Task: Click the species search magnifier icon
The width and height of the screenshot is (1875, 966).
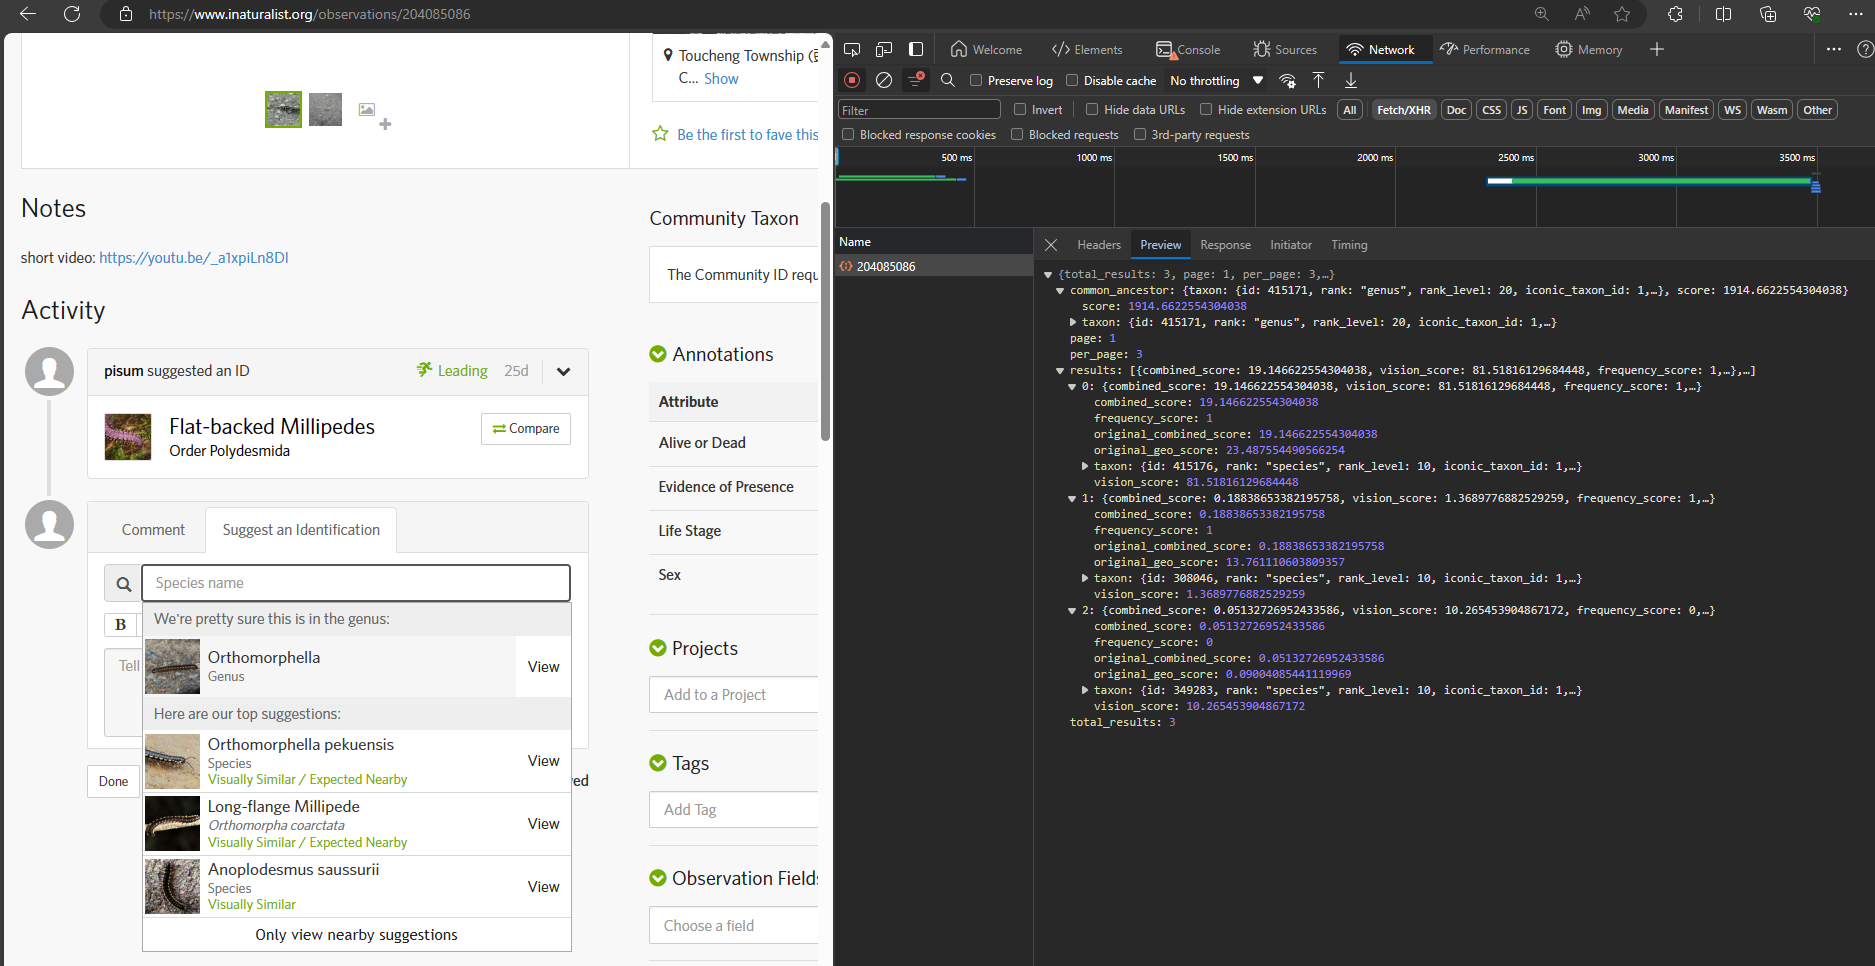Action: 124,584
